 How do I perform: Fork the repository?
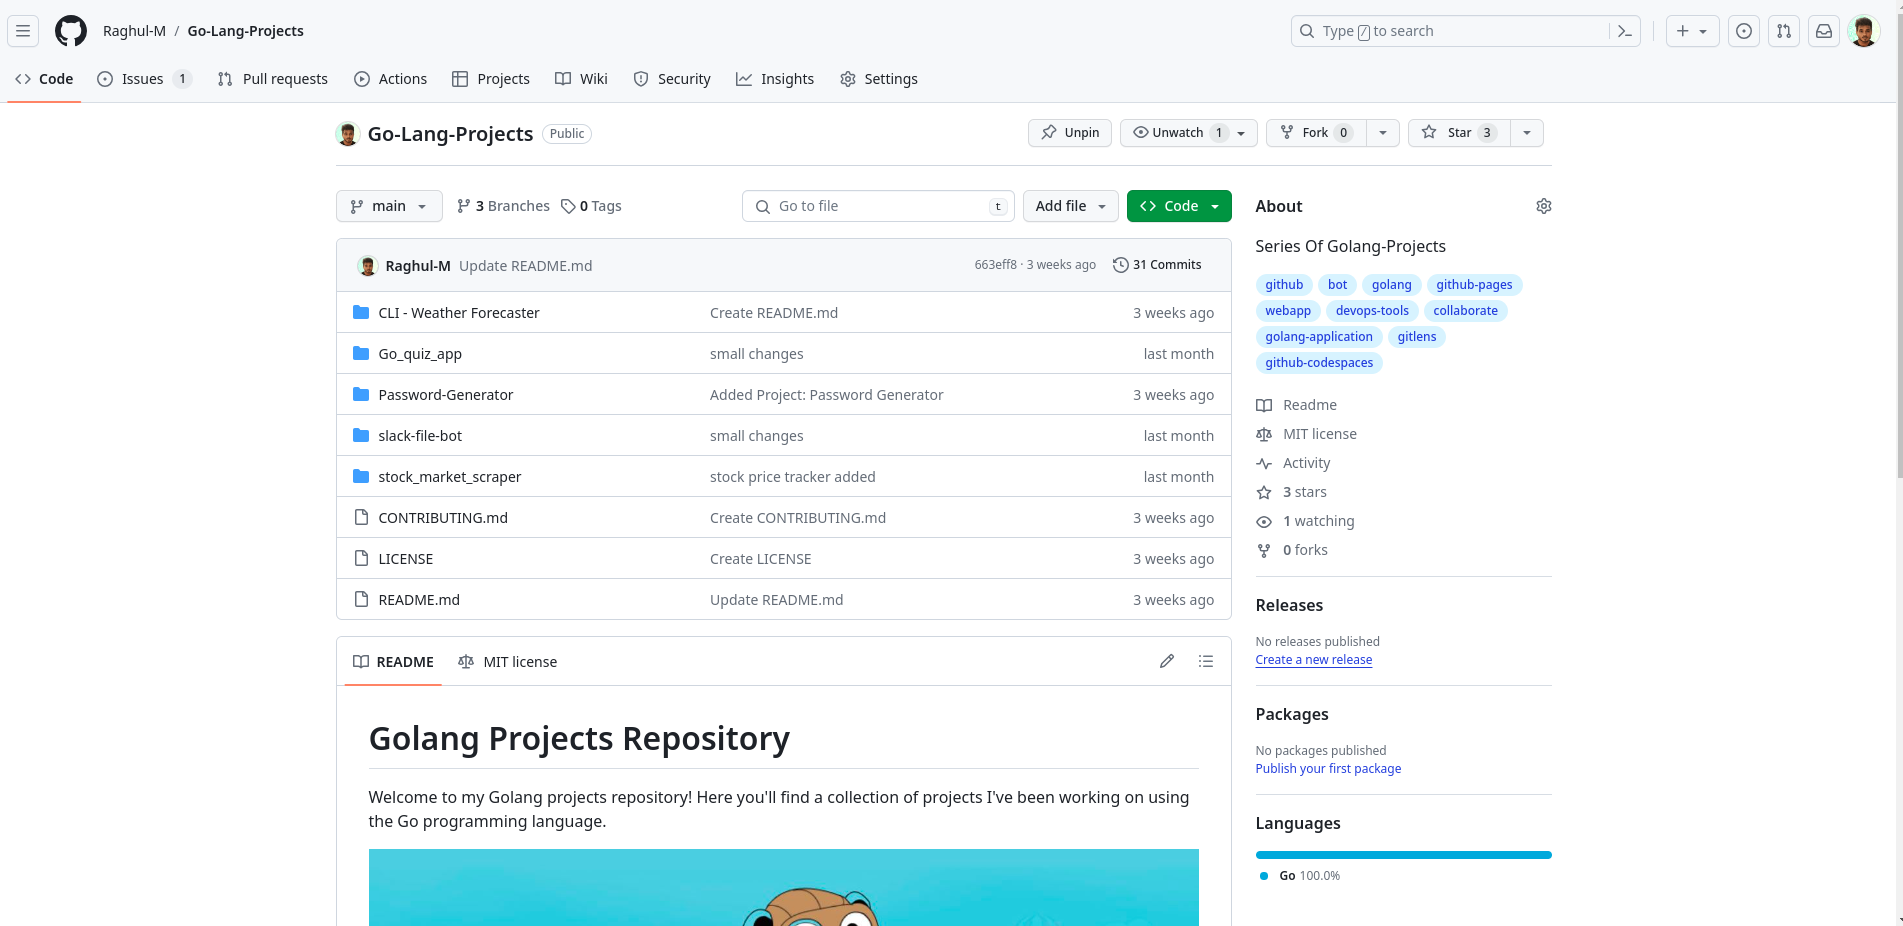pyautogui.click(x=1316, y=133)
